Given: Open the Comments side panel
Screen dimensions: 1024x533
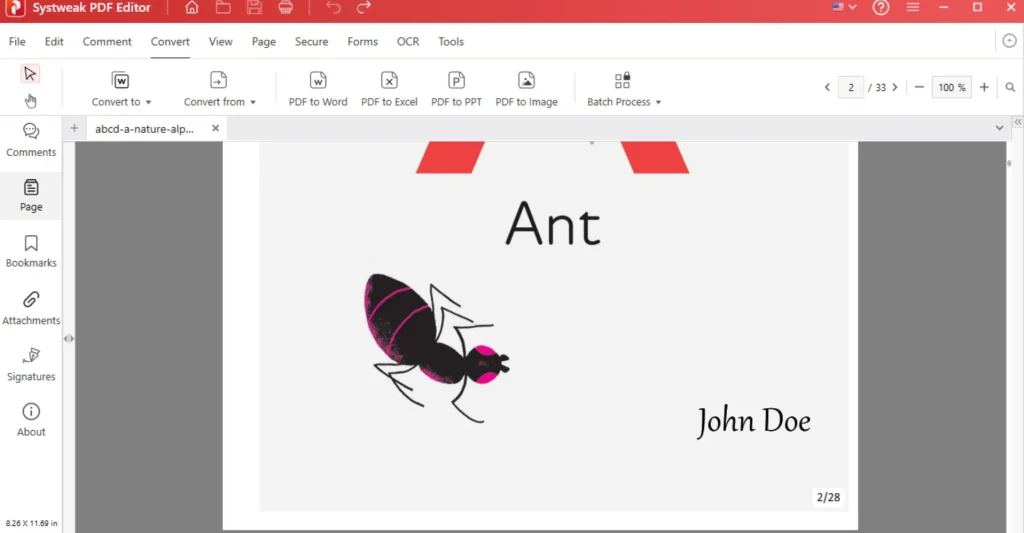Looking at the screenshot, I should point(31,140).
